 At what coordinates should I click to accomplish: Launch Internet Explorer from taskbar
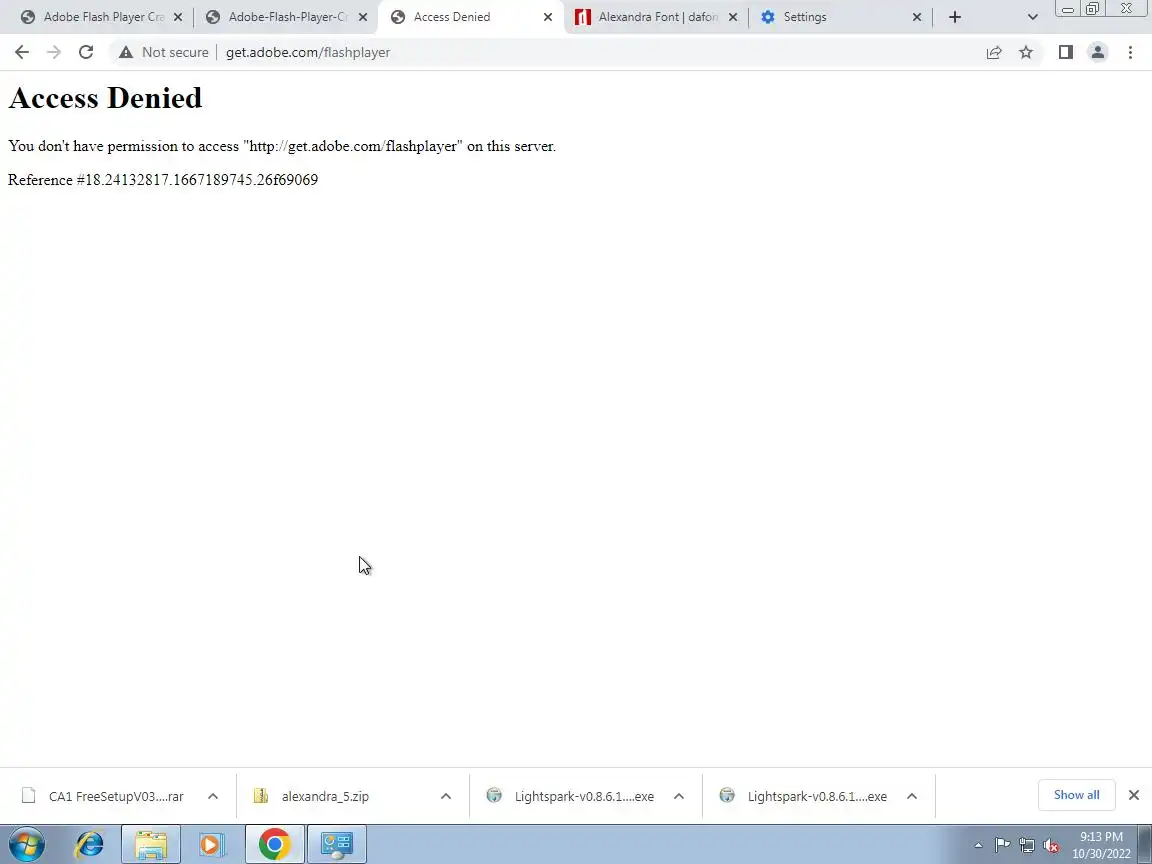tap(89, 844)
